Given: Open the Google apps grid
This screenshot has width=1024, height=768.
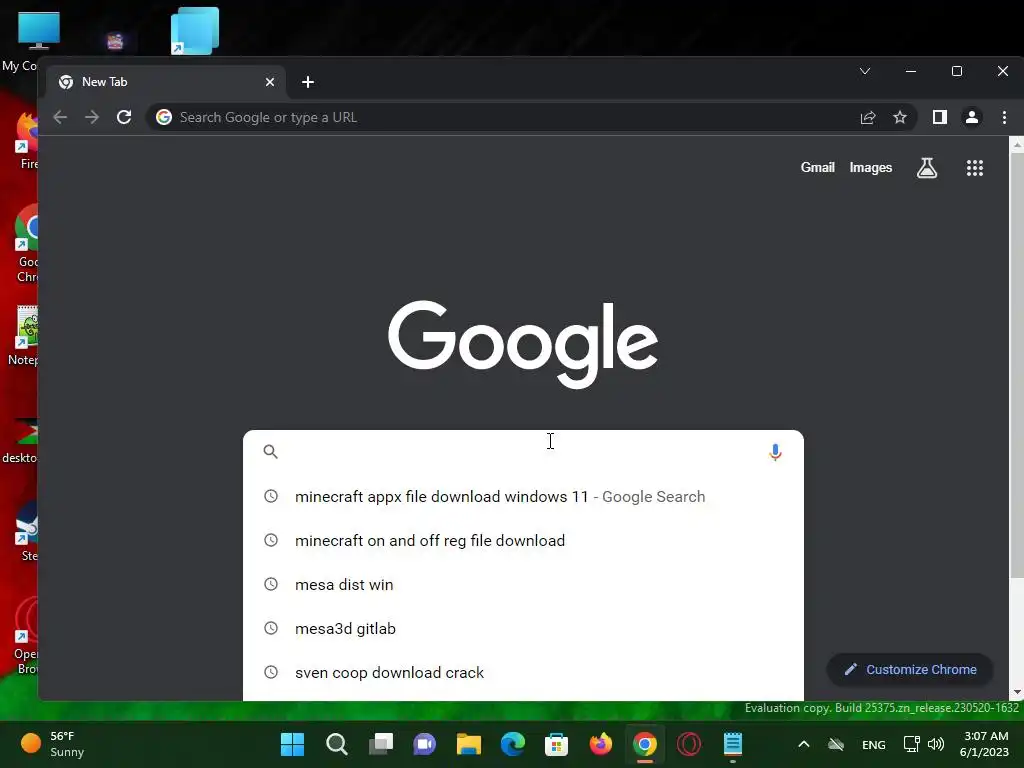Looking at the screenshot, I should 974,168.
